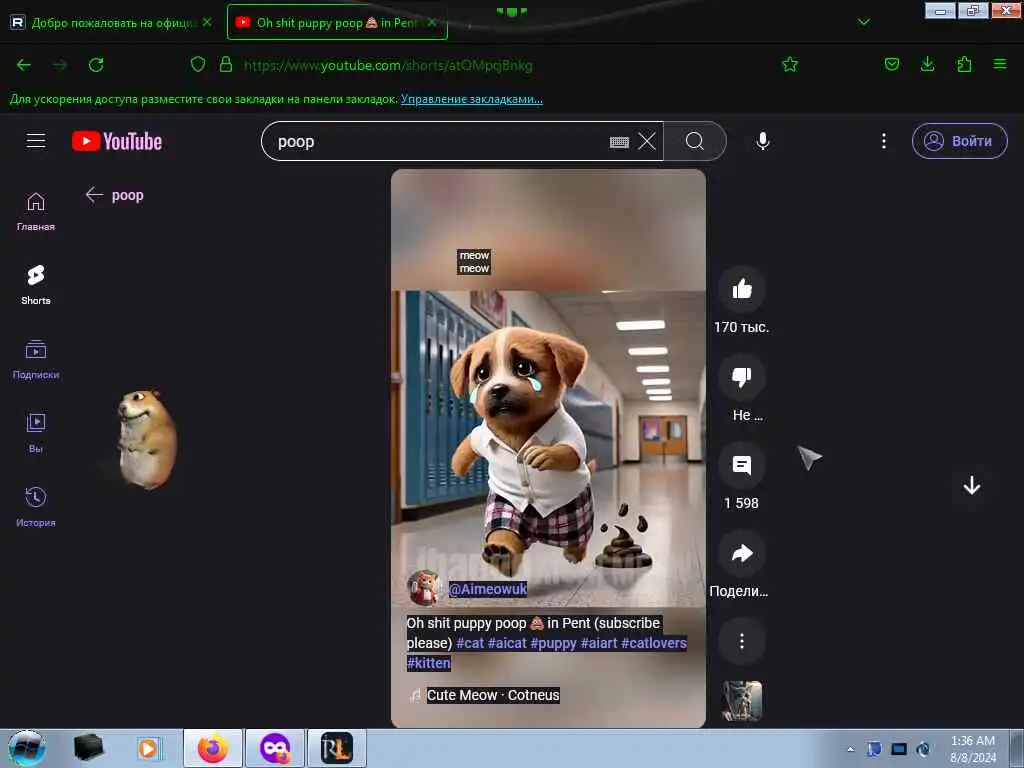Open the browser extensions menu
1024x768 pixels.
click(x=964, y=64)
